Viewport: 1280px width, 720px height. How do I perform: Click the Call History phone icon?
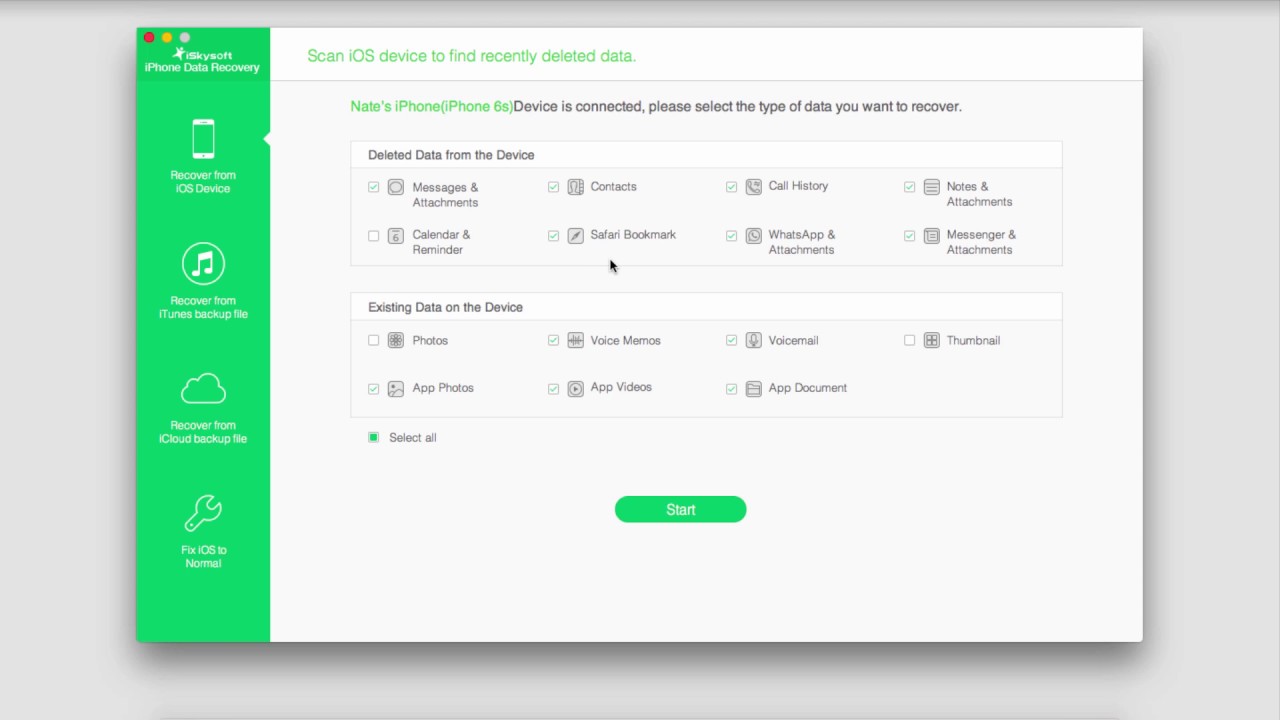(753, 186)
